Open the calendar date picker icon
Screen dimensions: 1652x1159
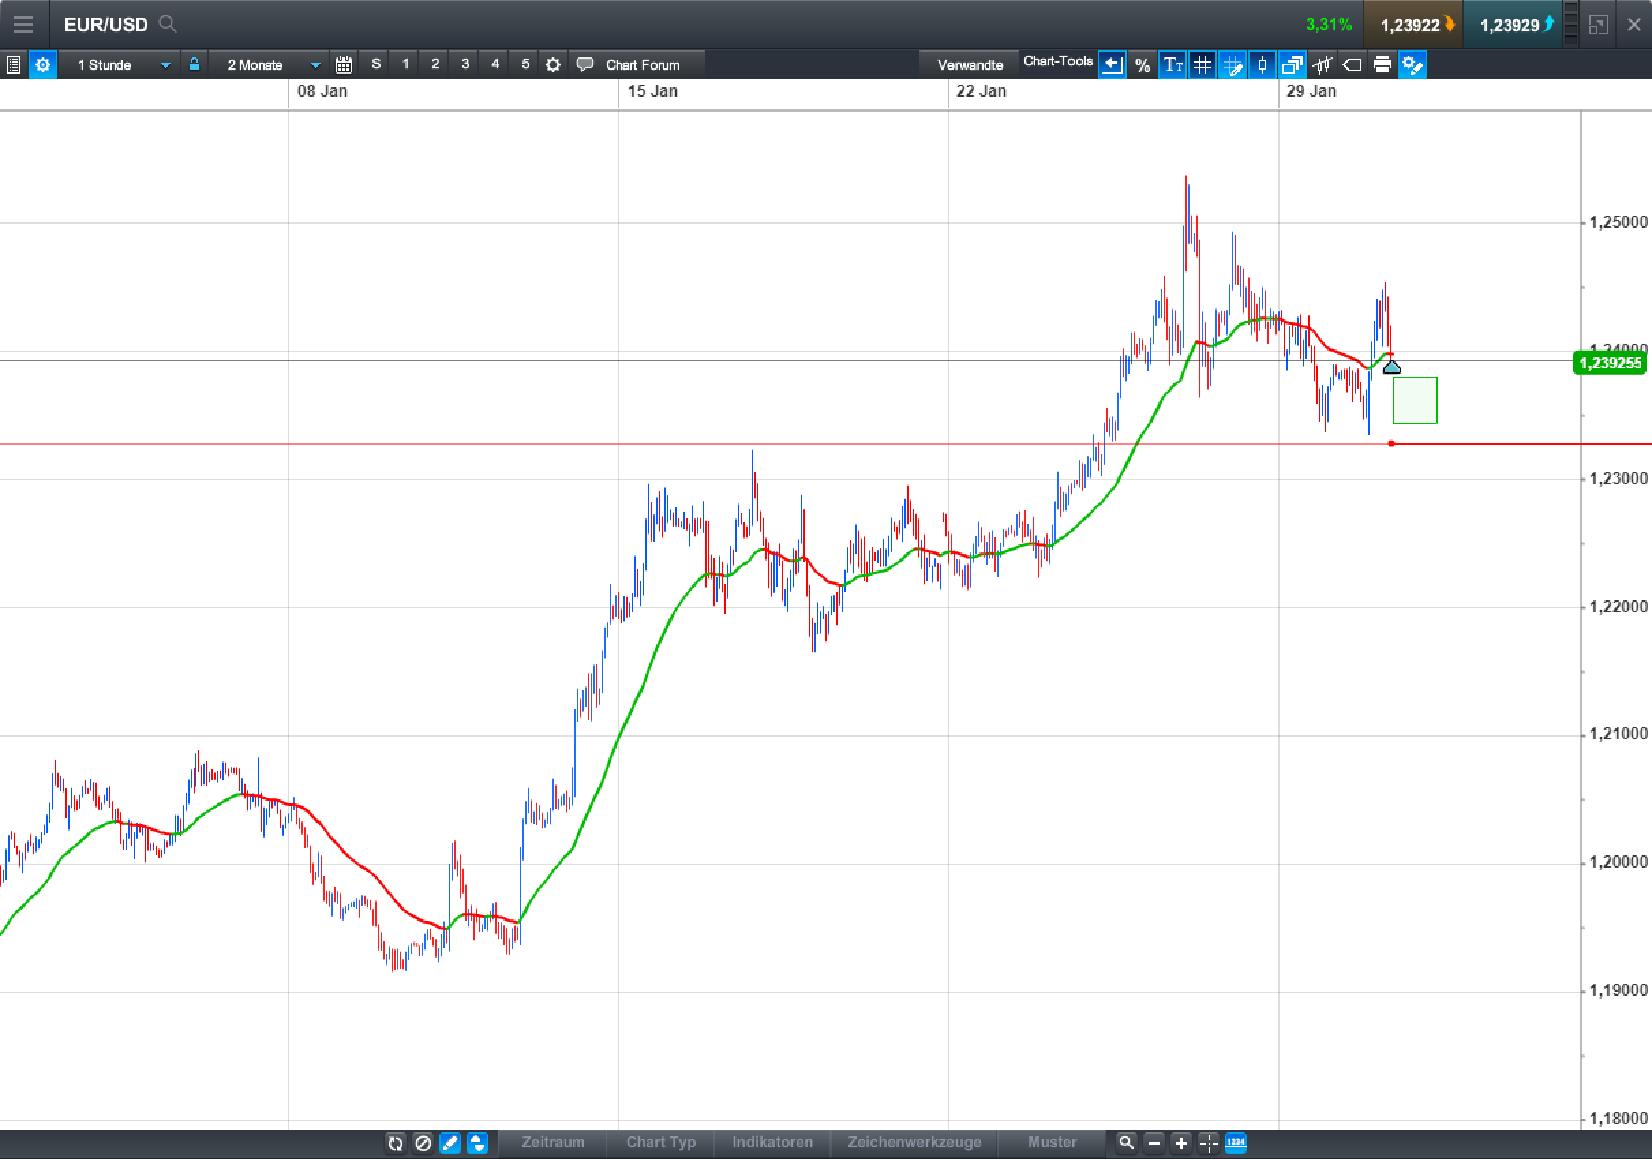tap(344, 64)
